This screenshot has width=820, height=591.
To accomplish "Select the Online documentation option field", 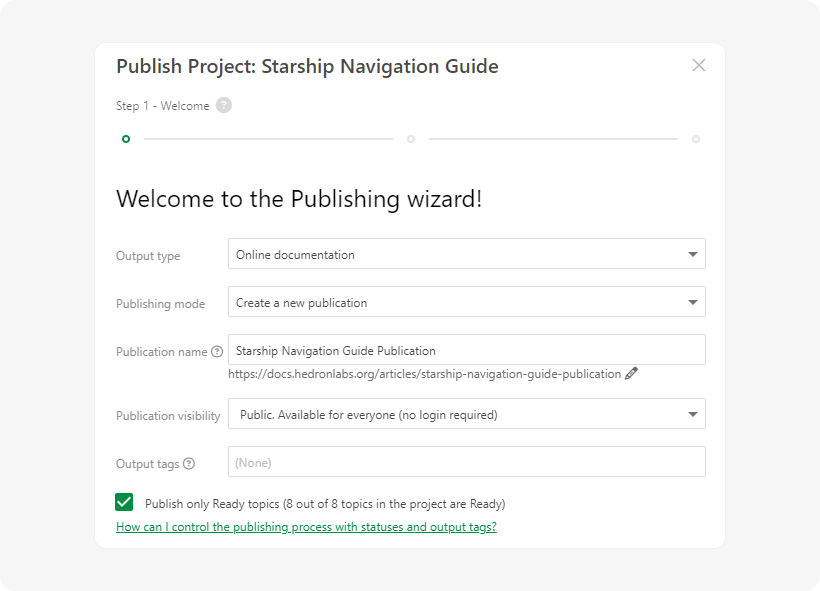I will coord(400,254).
